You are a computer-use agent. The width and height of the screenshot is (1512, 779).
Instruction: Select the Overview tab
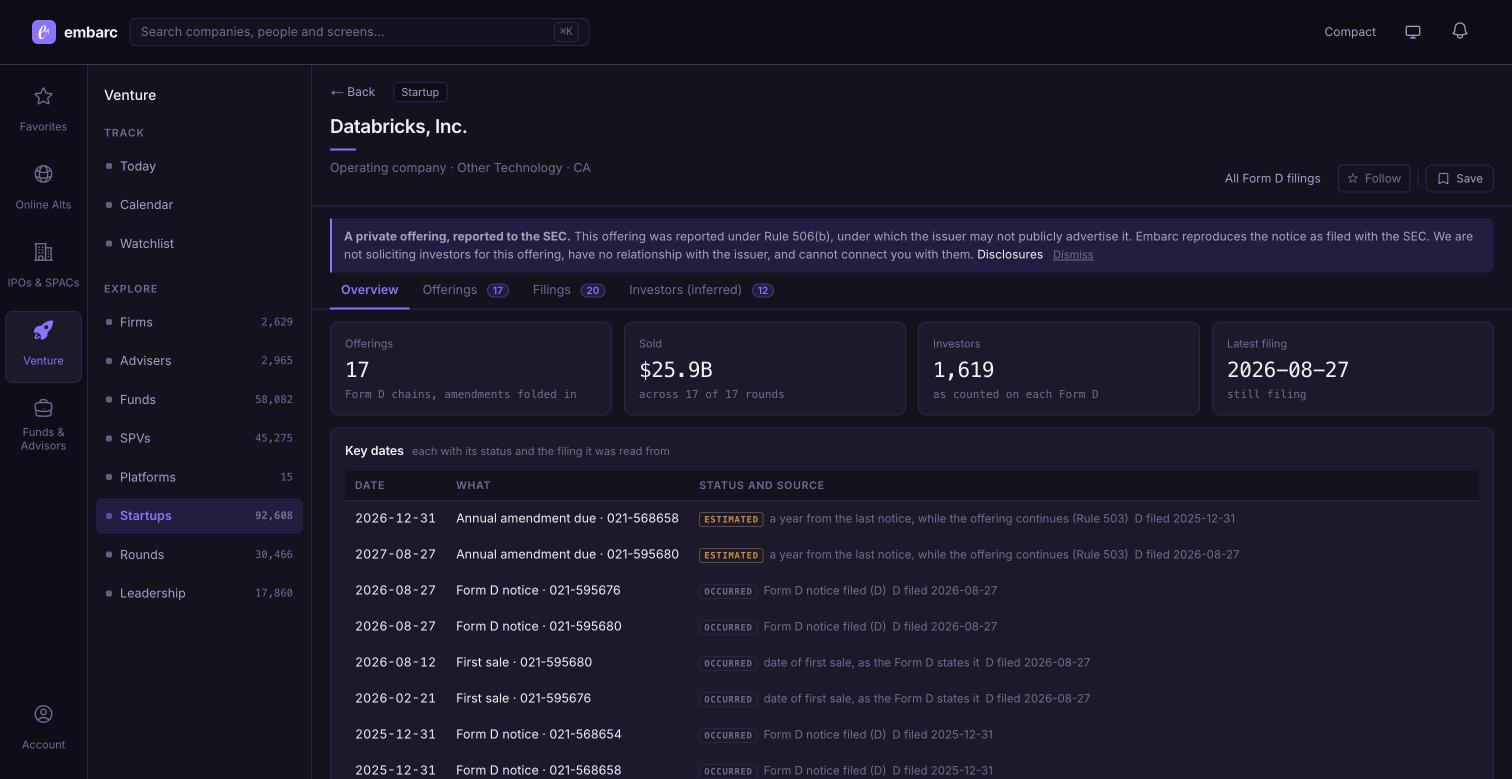point(369,290)
